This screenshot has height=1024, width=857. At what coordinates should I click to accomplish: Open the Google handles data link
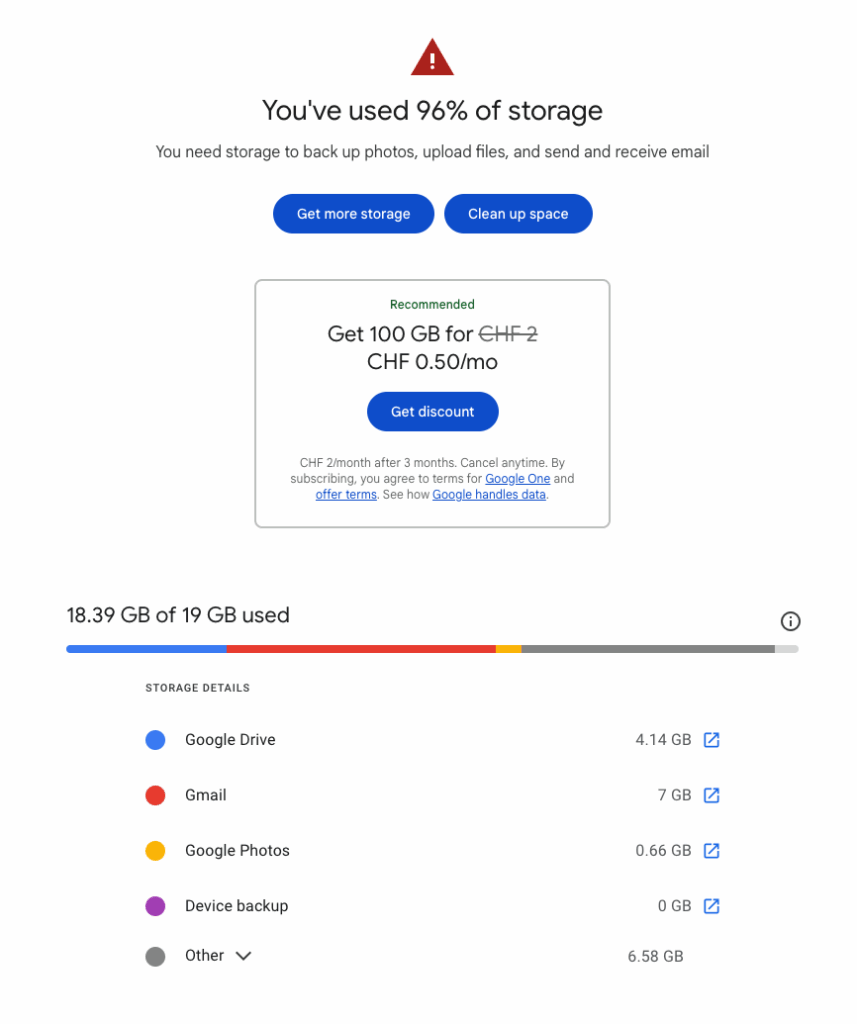point(489,494)
